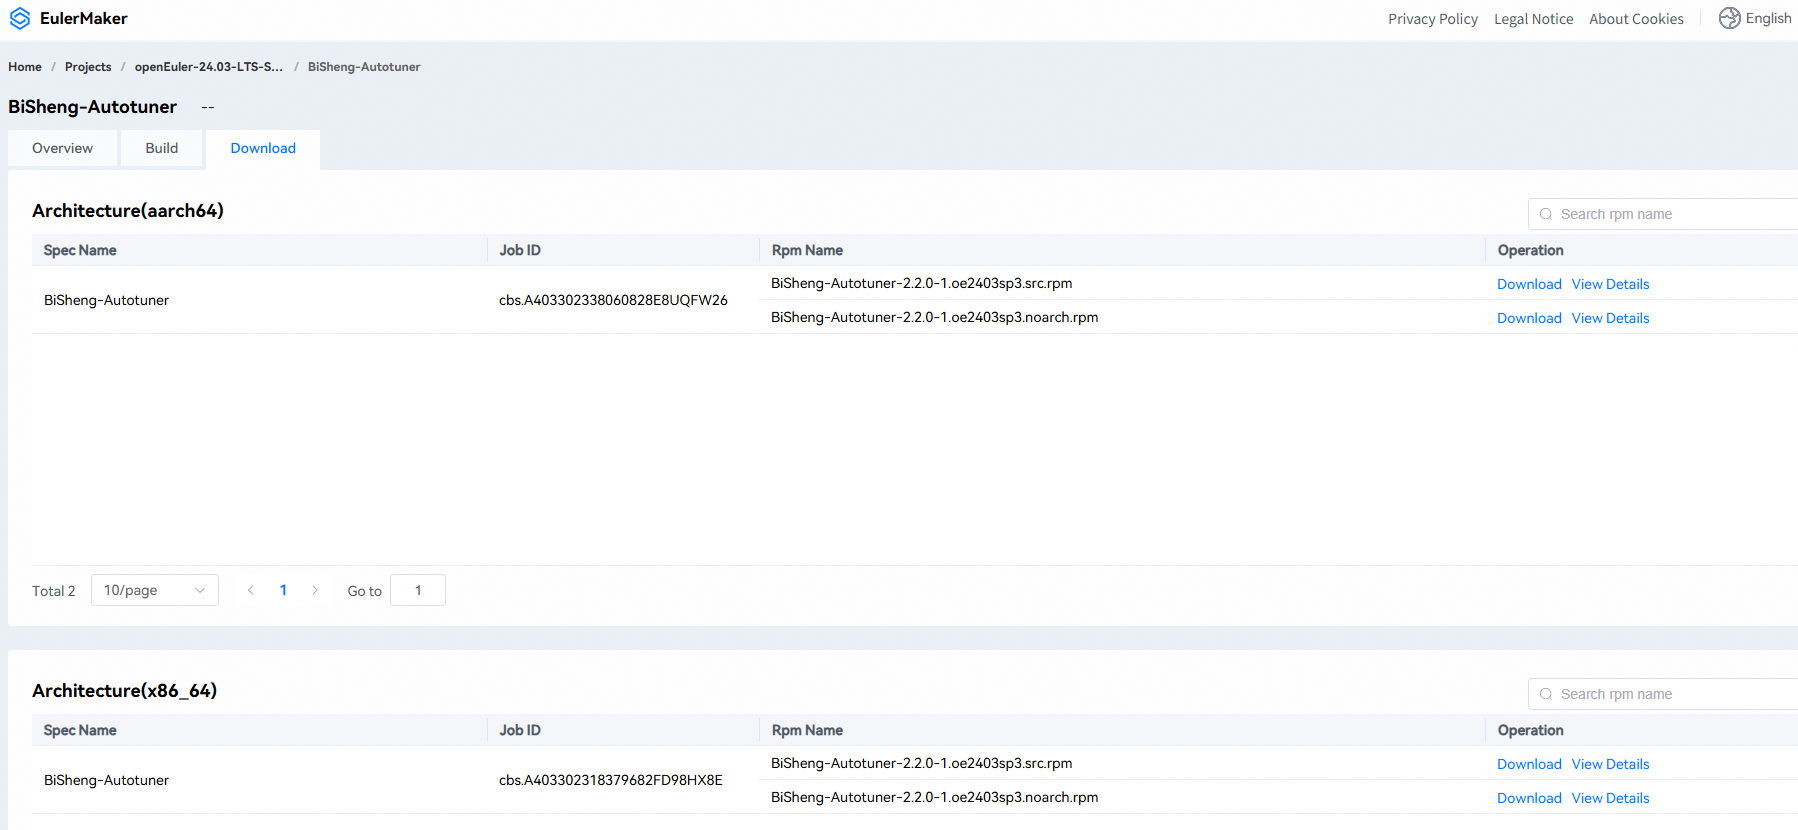Screen dimensions: 1798x830
Task: Click the Architecture(x86_64) heading
Action: pos(124,691)
